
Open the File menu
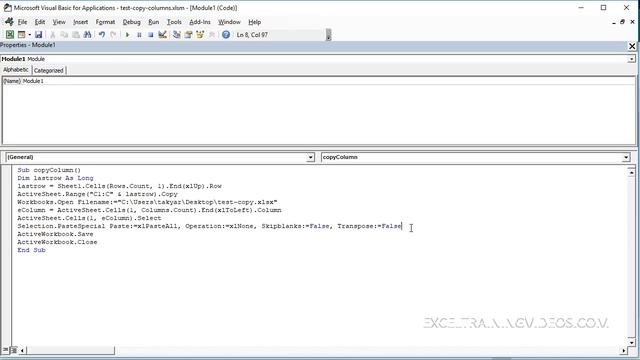coord(22,22)
